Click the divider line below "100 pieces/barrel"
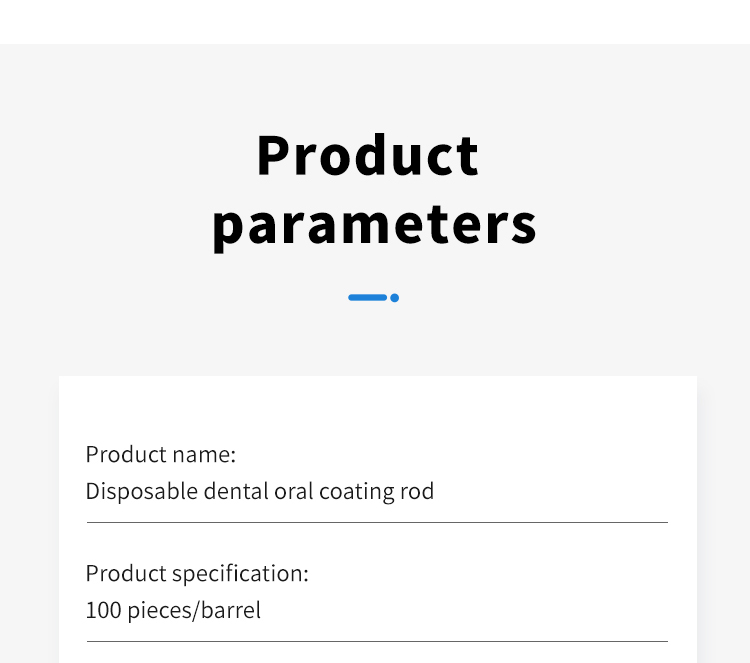 [x=377, y=641]
